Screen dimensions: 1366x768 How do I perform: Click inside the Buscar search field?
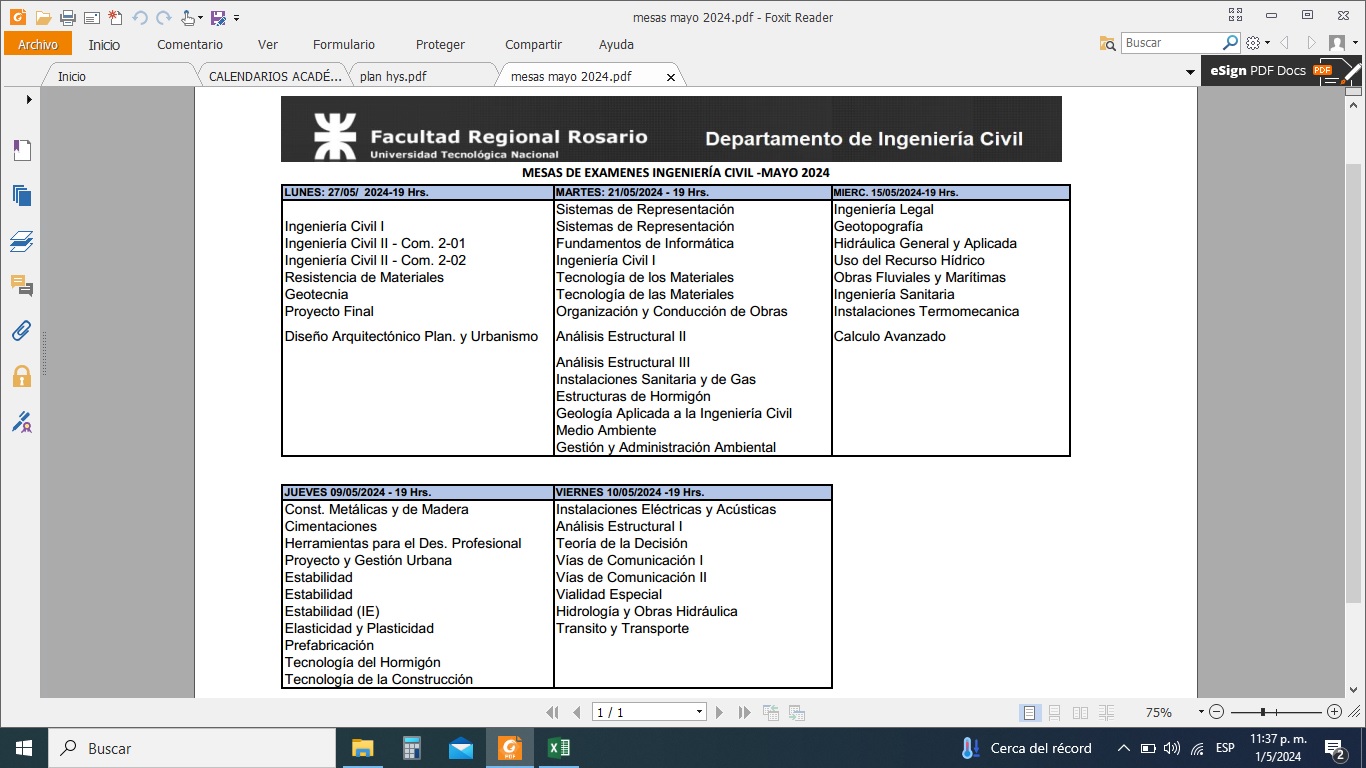pos(1171,43)
